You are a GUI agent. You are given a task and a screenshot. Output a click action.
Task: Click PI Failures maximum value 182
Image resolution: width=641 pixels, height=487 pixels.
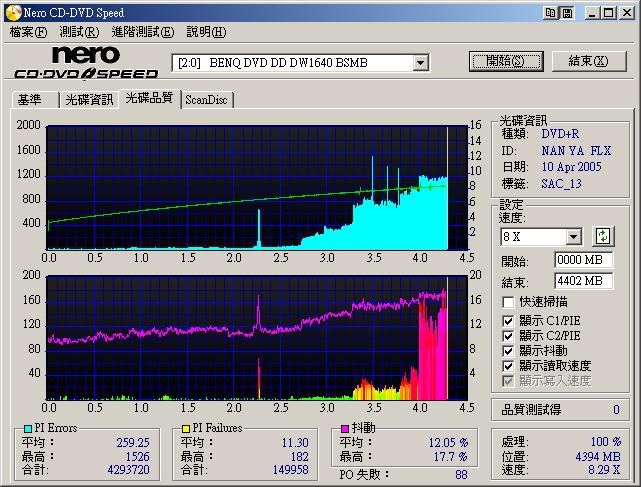pos(299,456)
